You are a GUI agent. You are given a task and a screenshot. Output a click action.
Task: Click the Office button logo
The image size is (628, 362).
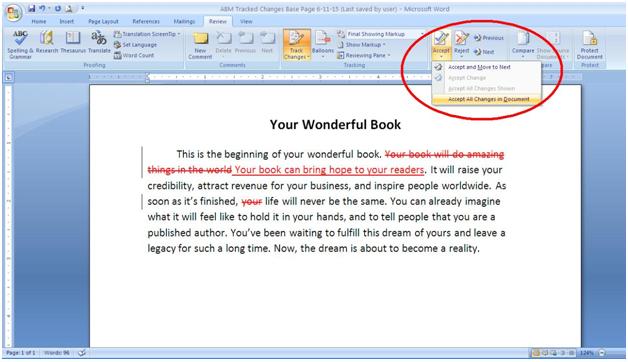[x=14, y=13]
